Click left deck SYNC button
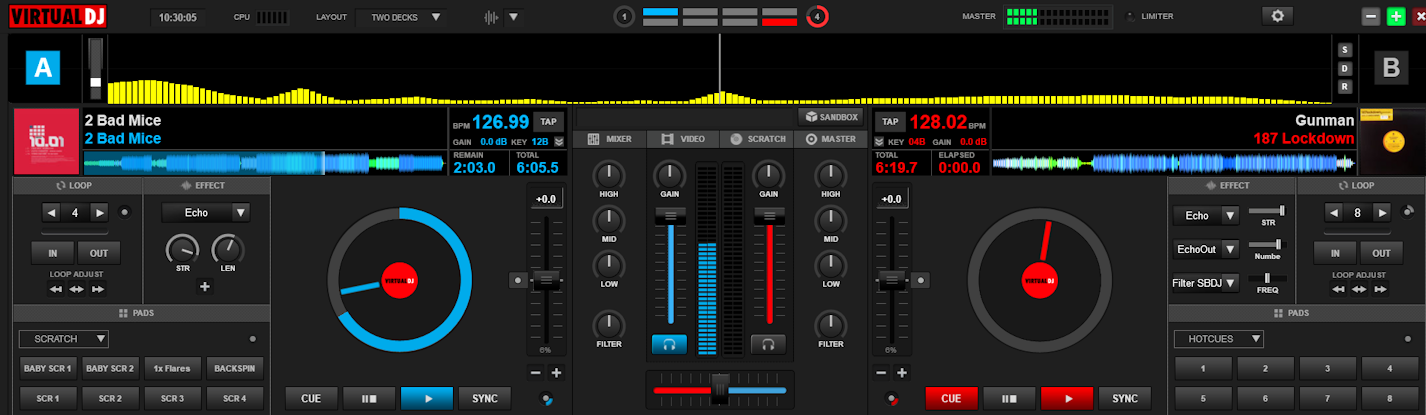 485,398
